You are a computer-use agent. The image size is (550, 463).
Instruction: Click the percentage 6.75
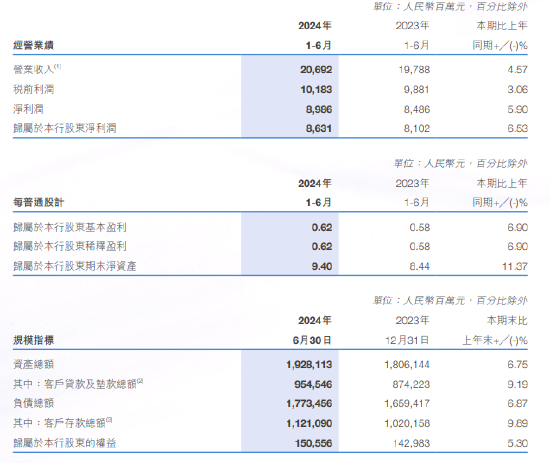[x=517, y=365]
